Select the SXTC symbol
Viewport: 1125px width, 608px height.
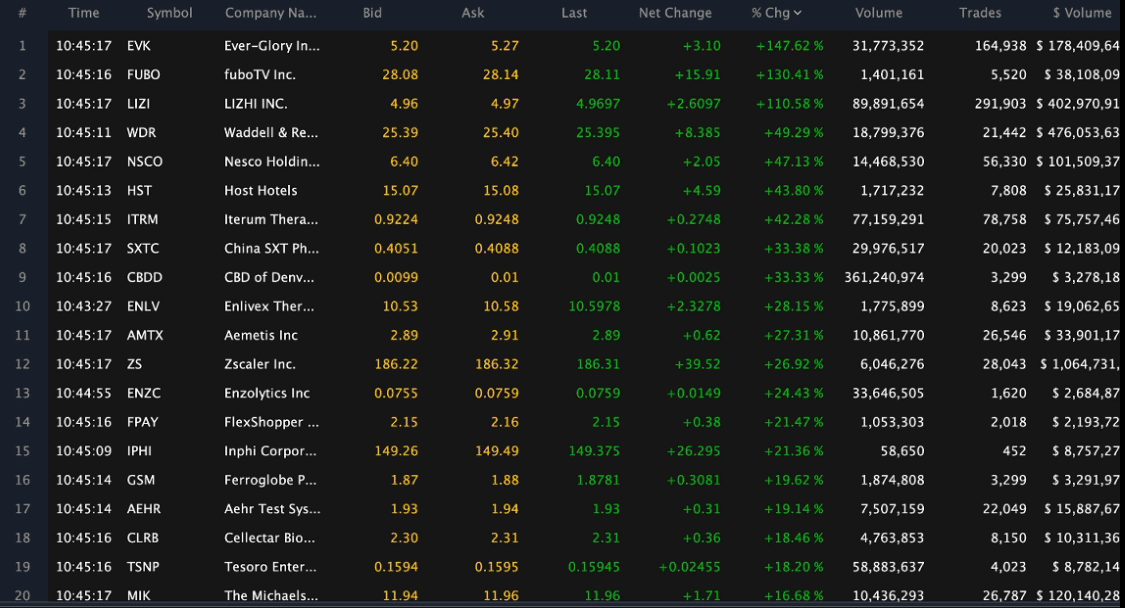(143, 248)
